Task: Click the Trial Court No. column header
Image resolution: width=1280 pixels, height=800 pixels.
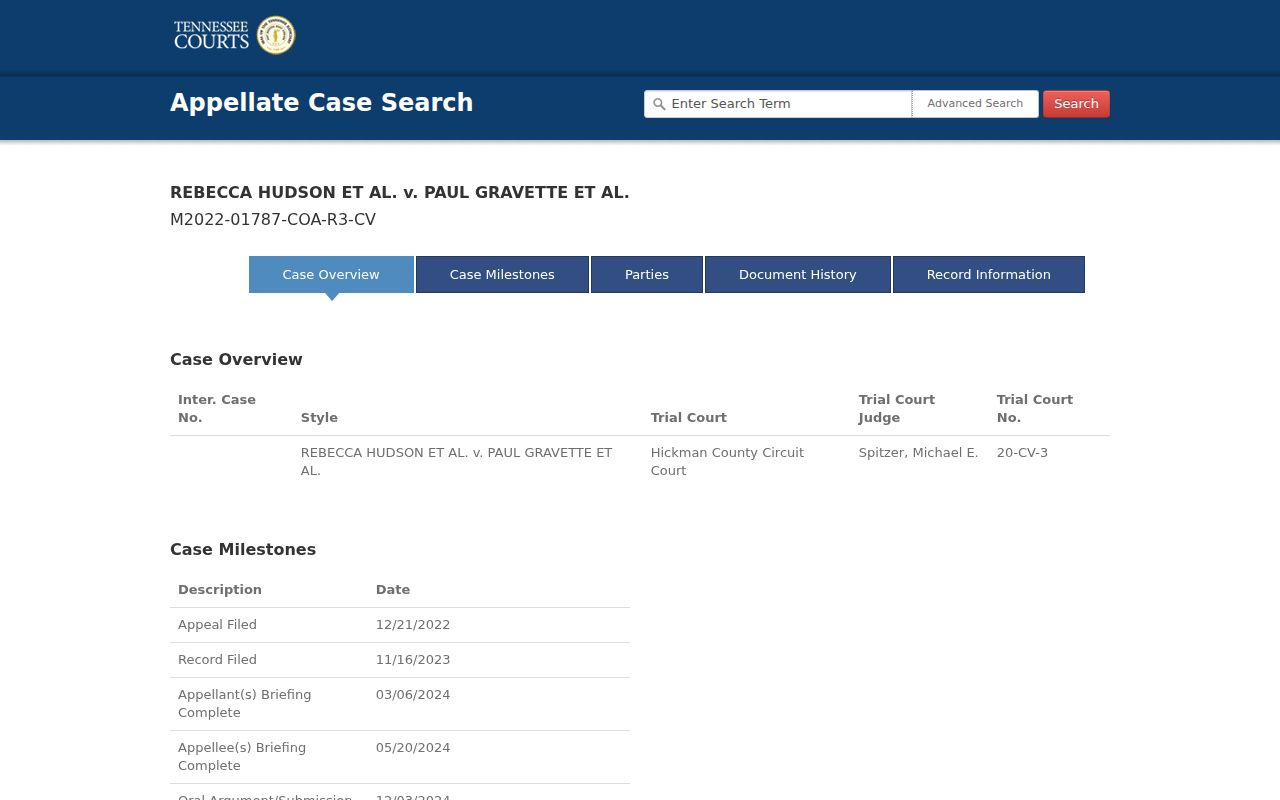Action: pyautogui.click(x=1035, y=409)
